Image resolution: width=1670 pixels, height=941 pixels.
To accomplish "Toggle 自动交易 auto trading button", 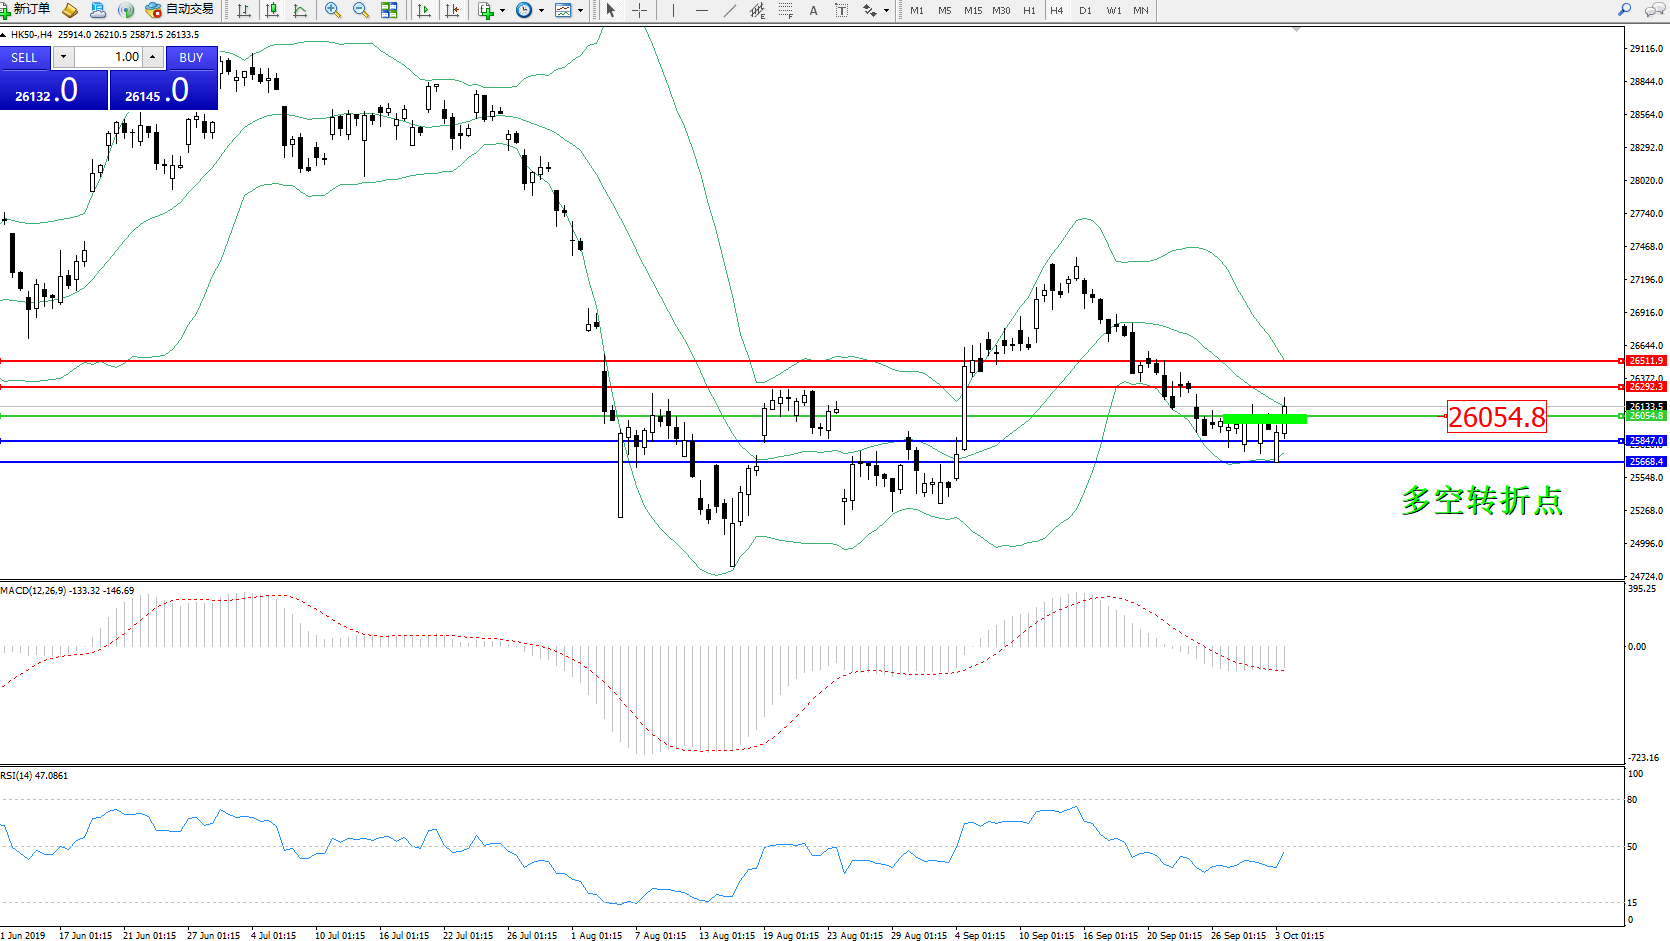I will tap(180, 10).
